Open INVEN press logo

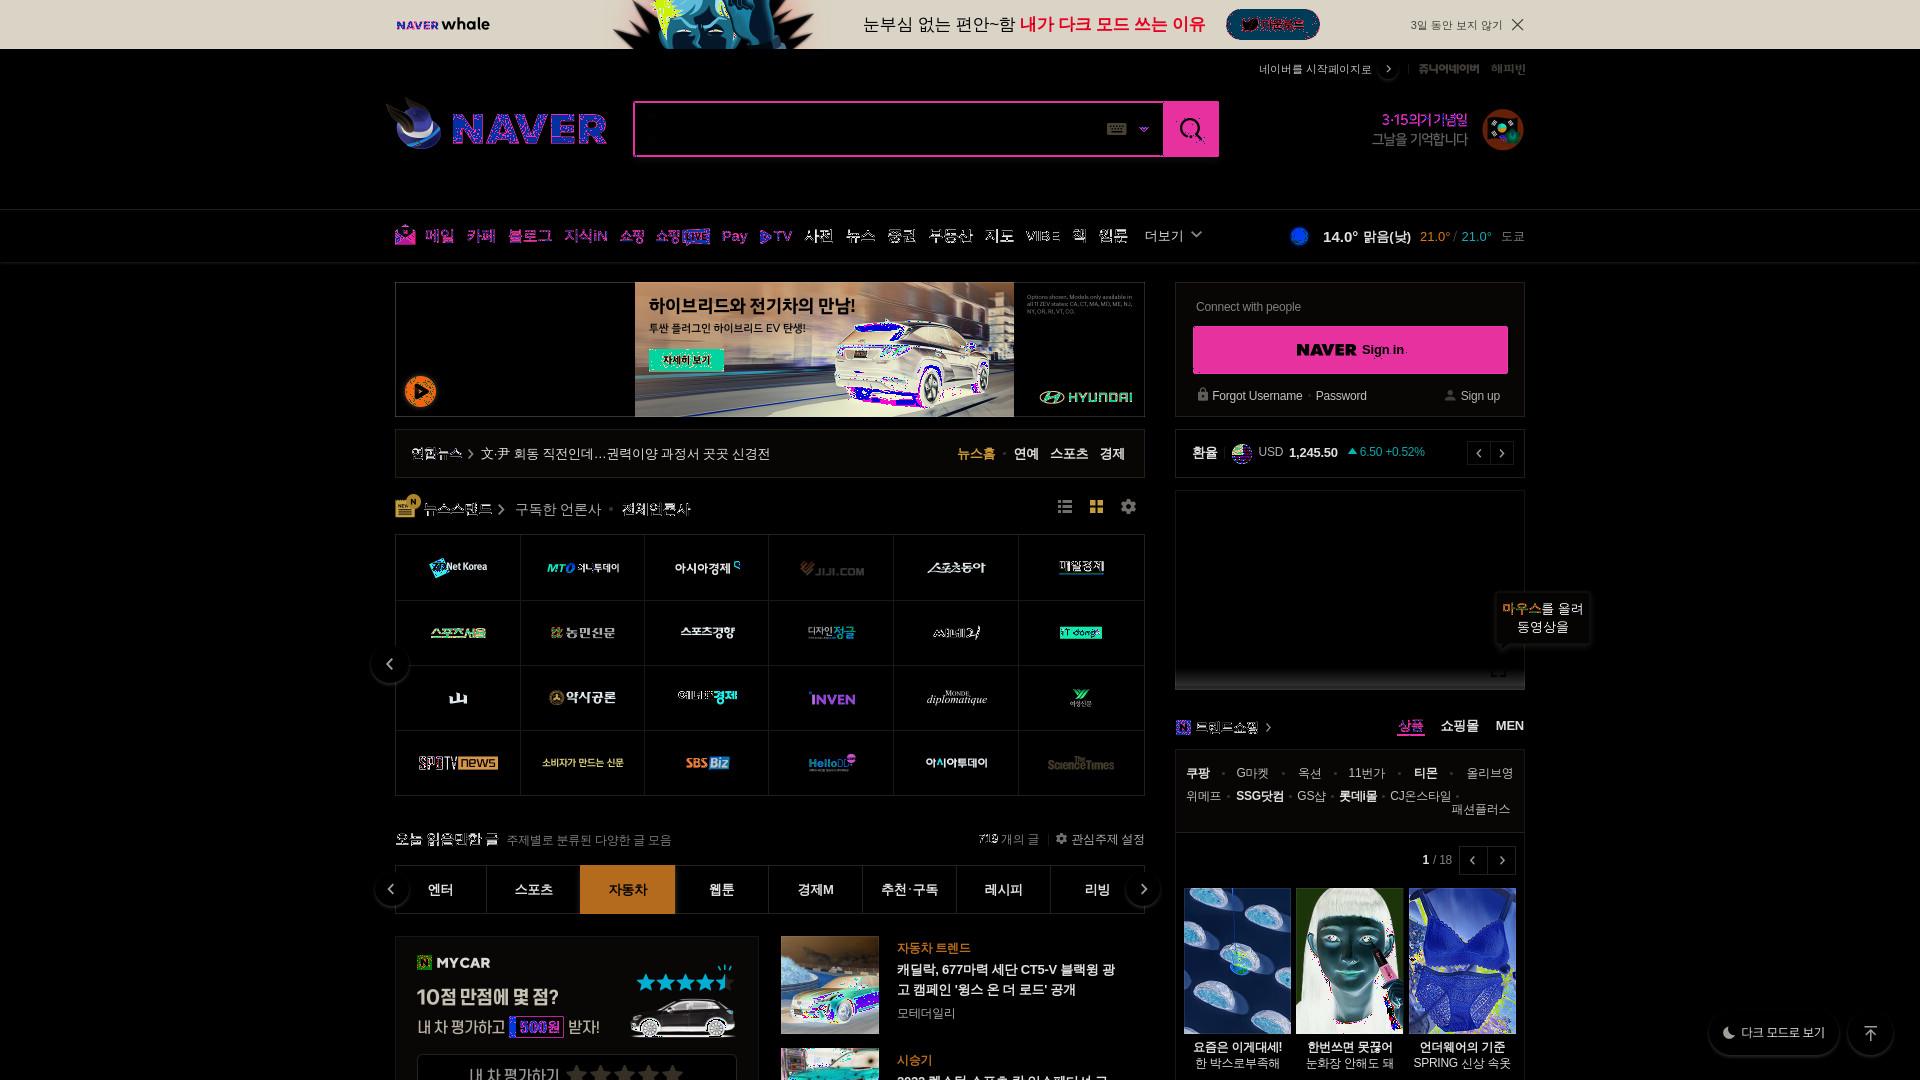coord(832,698)
